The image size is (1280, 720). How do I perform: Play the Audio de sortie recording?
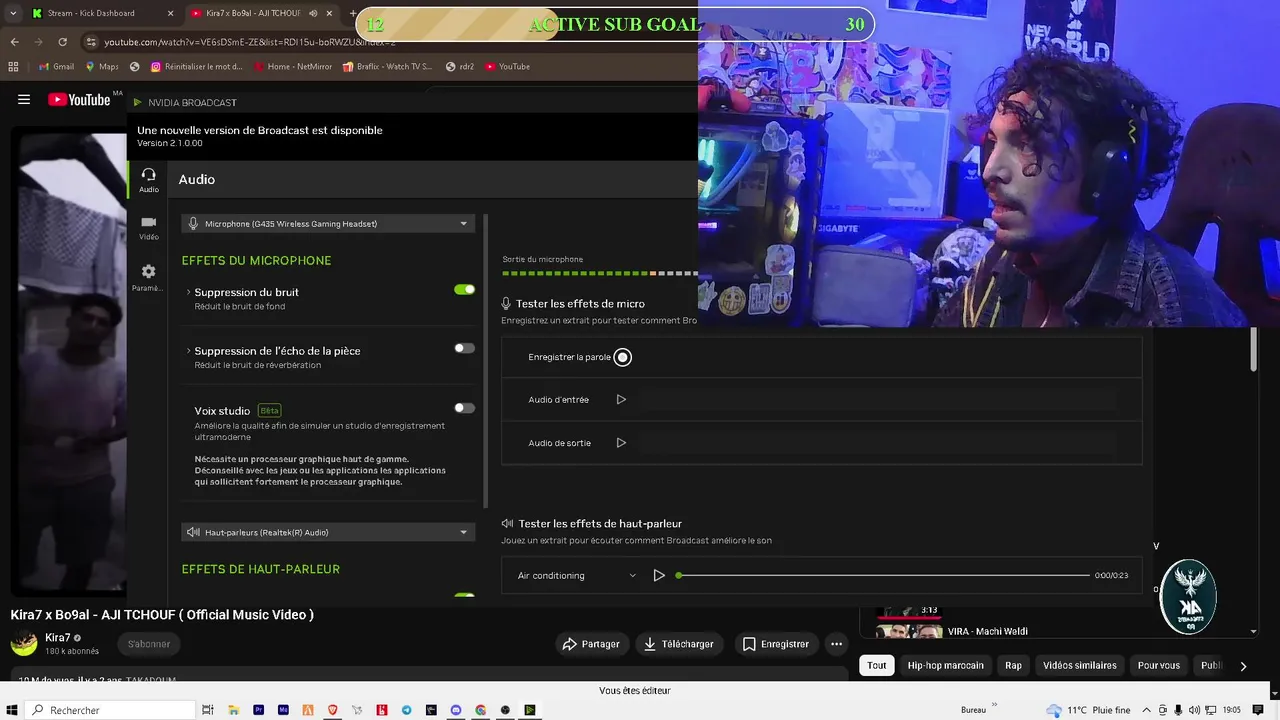[621, 443]
